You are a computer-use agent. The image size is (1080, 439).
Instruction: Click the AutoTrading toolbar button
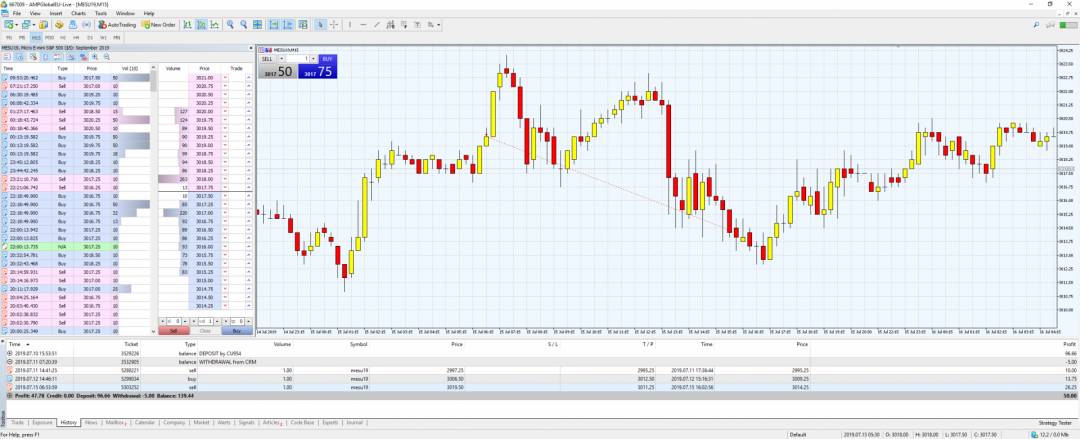point(119,24)
